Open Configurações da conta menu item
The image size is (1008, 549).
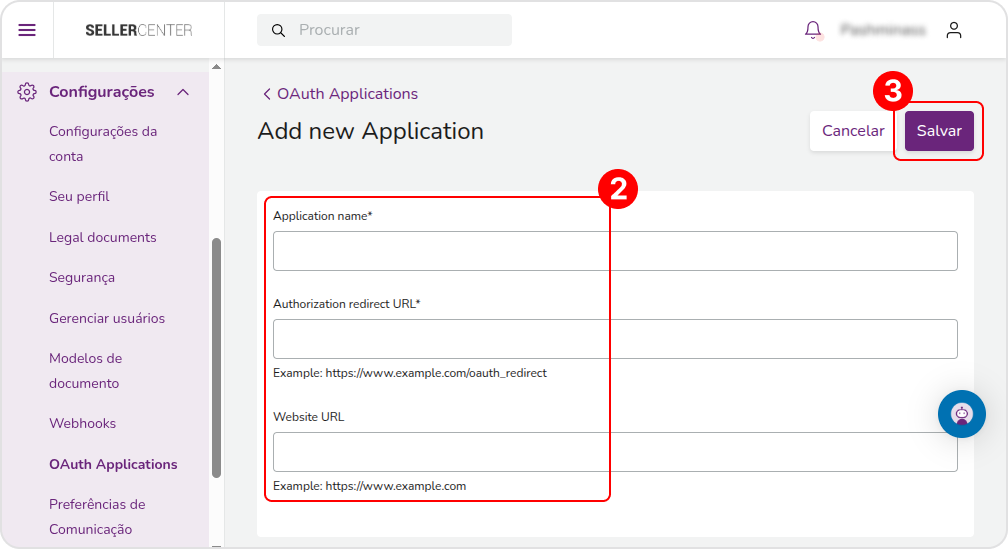pyautogui.click(x=103, y=143)
